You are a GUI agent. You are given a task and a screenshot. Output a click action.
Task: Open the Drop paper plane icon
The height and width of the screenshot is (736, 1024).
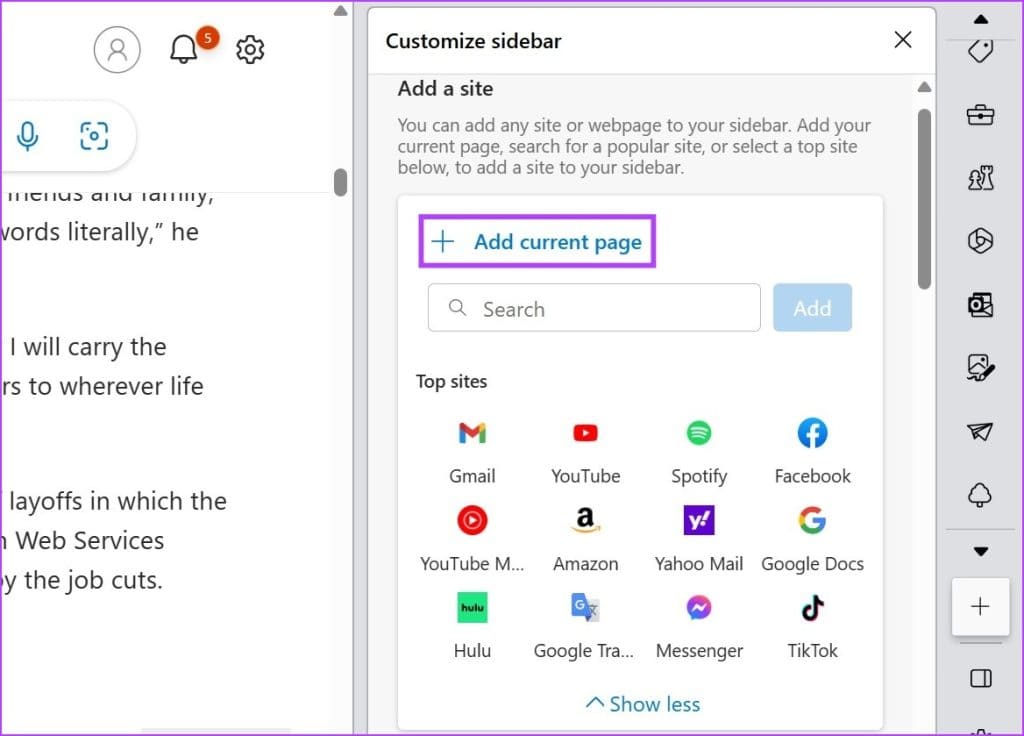pos(980,431)
